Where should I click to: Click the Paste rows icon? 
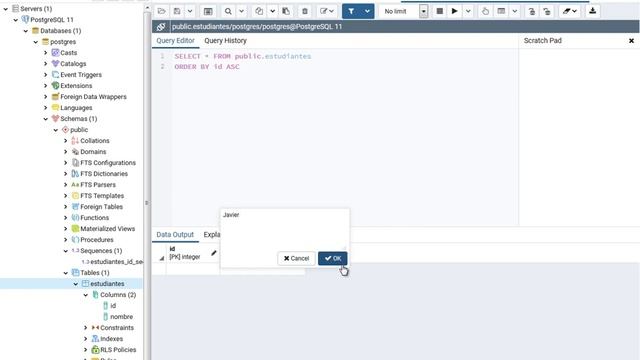point(286,11)
